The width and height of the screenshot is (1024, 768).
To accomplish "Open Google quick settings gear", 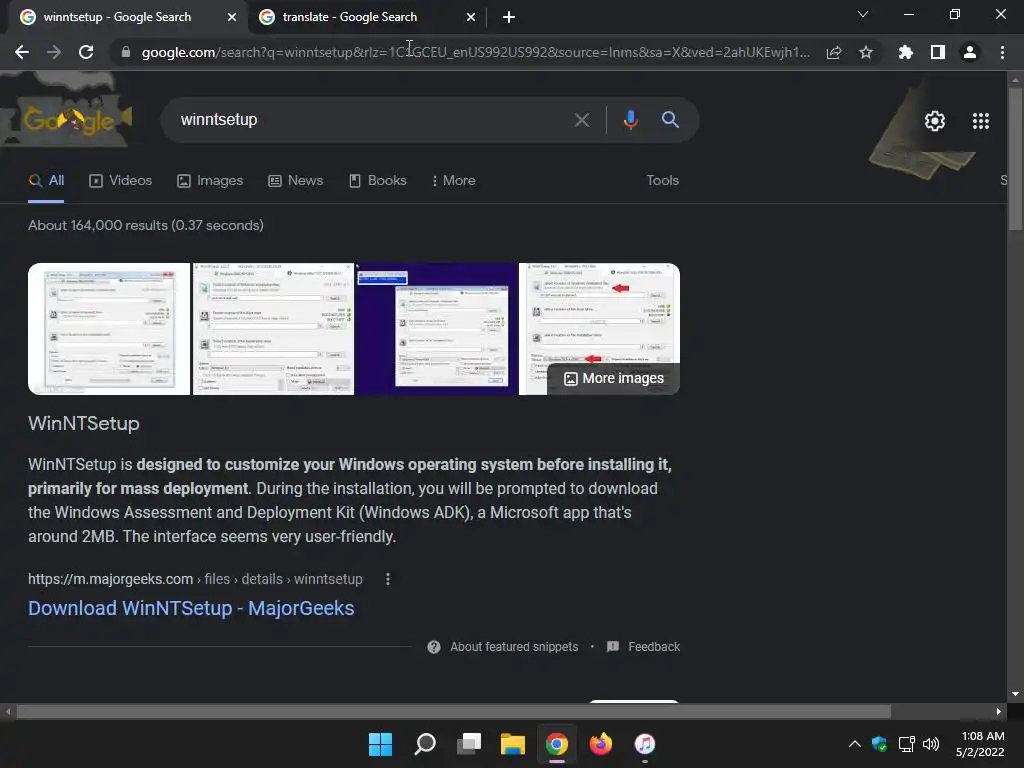I will pyautogui.click(x=935, y=121).
